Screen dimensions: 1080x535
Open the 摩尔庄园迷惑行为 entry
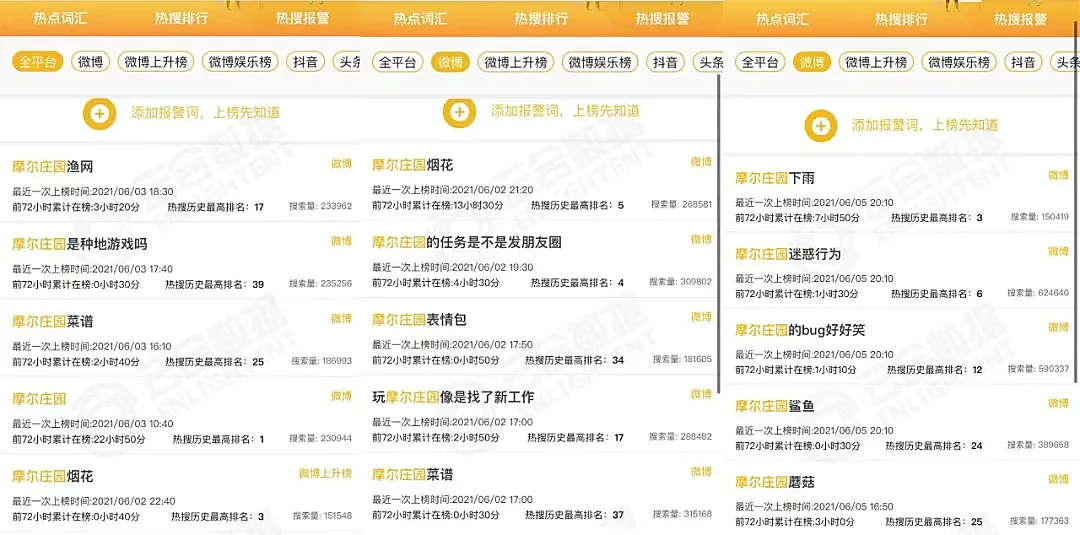(901, 271)
